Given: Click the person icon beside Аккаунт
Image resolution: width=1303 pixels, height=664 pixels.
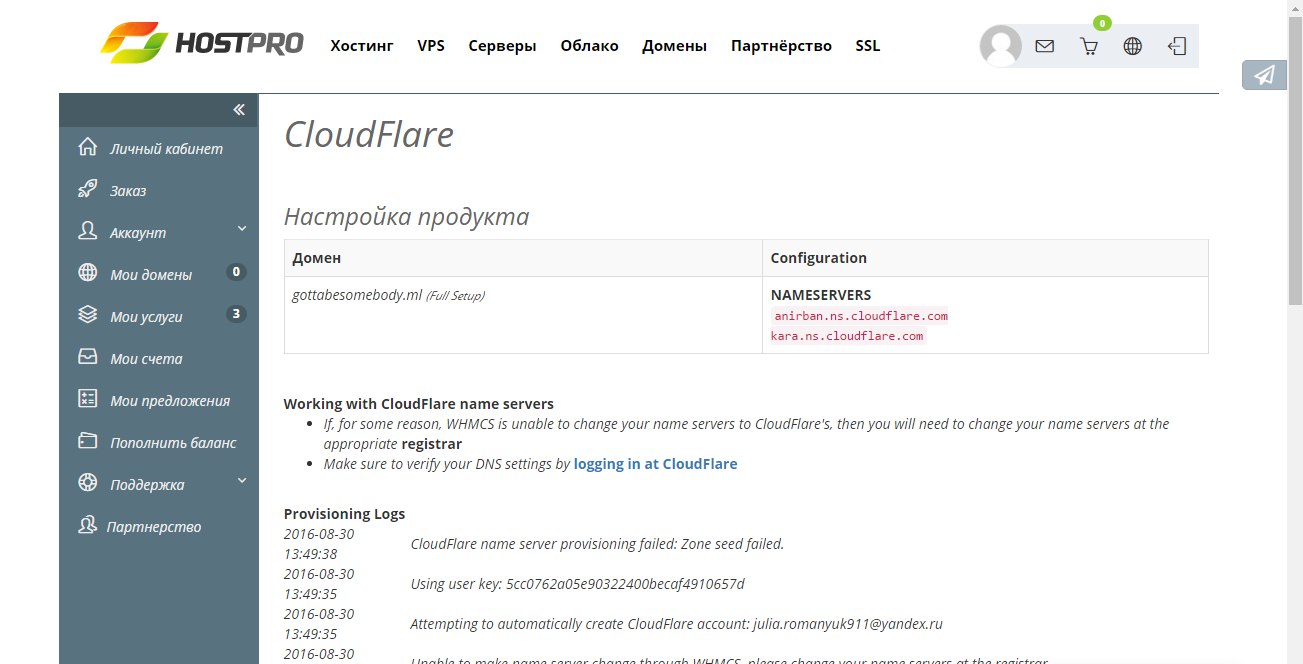Looking at the screenshot, I should [88, 231].
